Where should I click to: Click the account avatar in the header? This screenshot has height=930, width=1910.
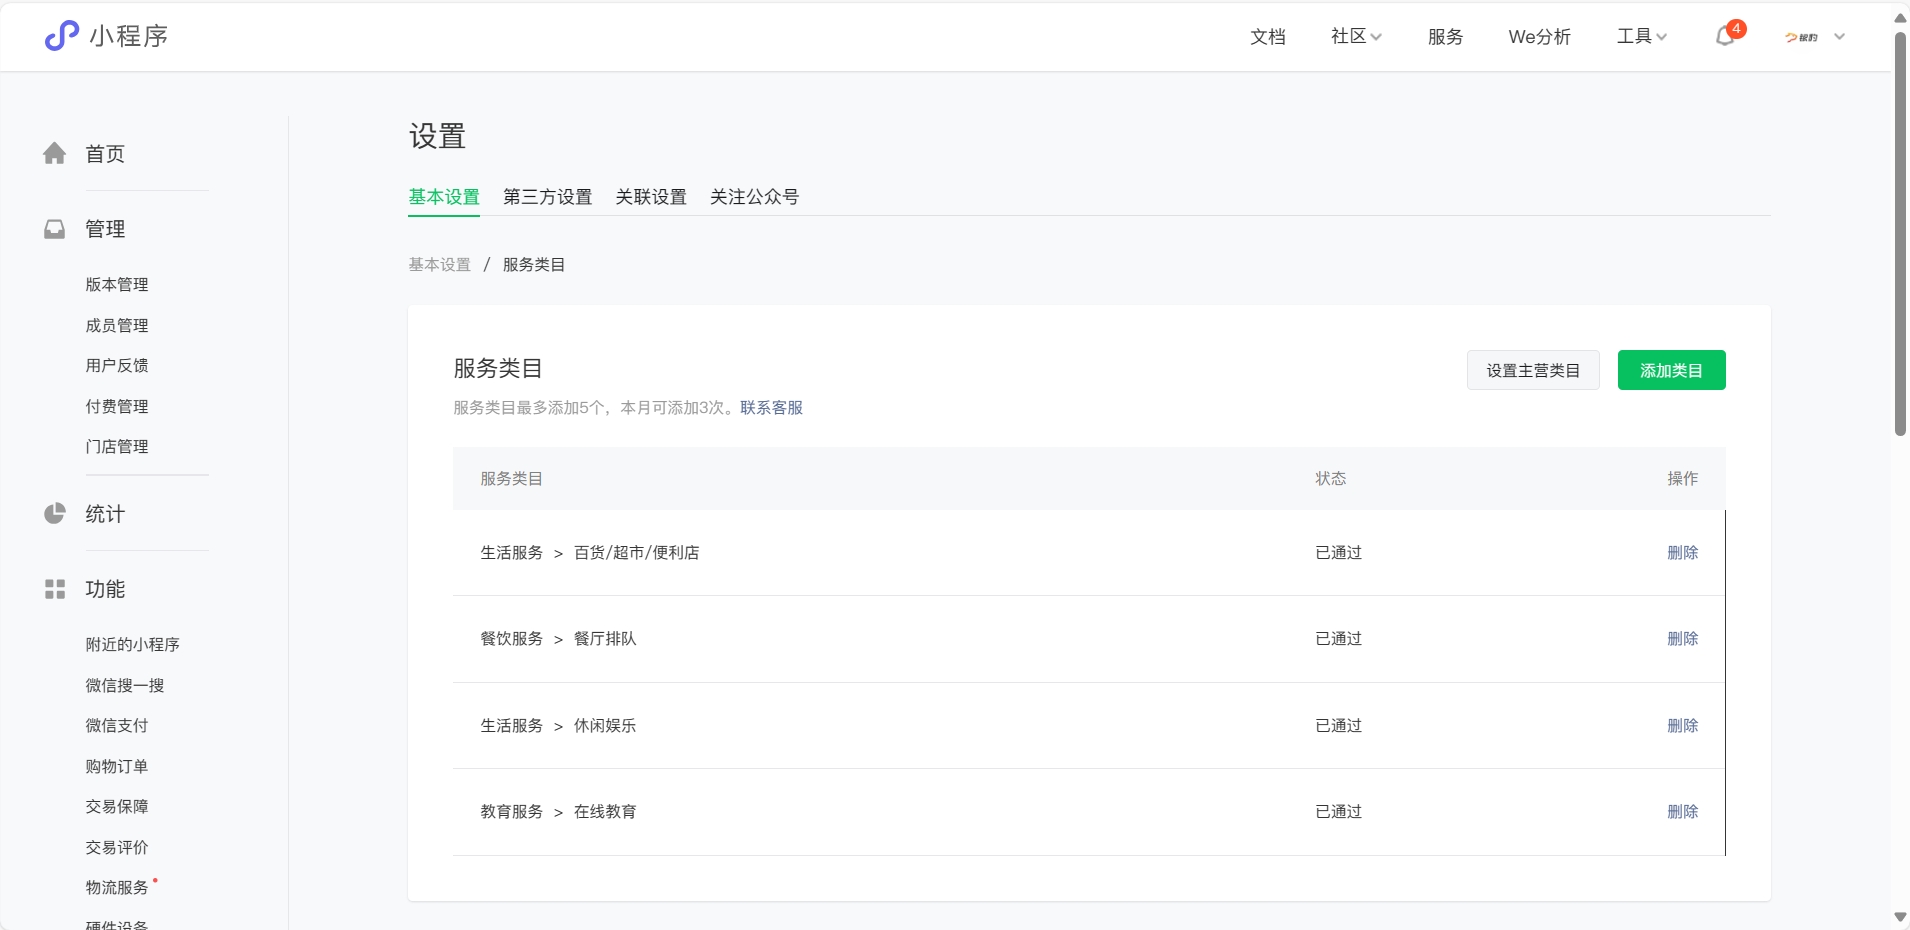[x=1801, y=37]
